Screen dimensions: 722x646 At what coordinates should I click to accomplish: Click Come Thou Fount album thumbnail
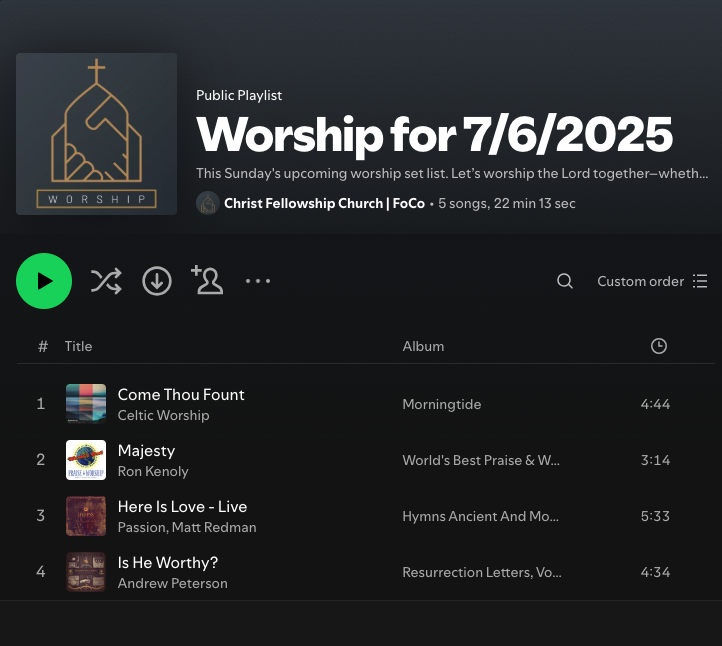coord(86,404)
